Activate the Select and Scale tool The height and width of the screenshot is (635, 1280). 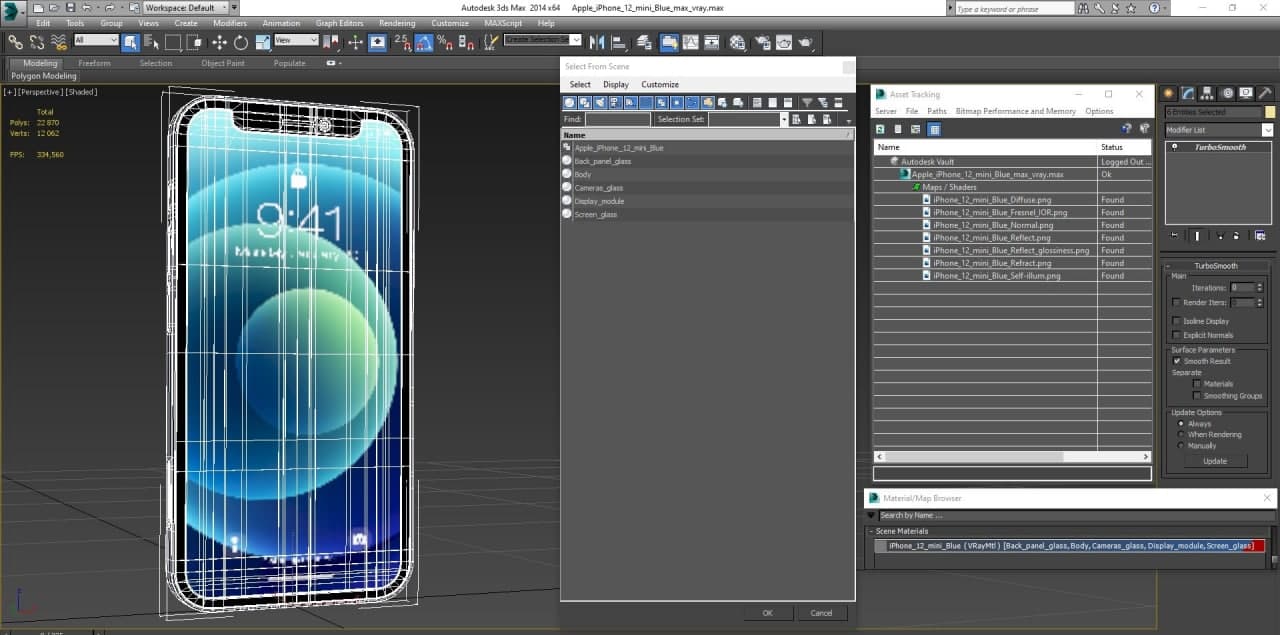point(262,42)
